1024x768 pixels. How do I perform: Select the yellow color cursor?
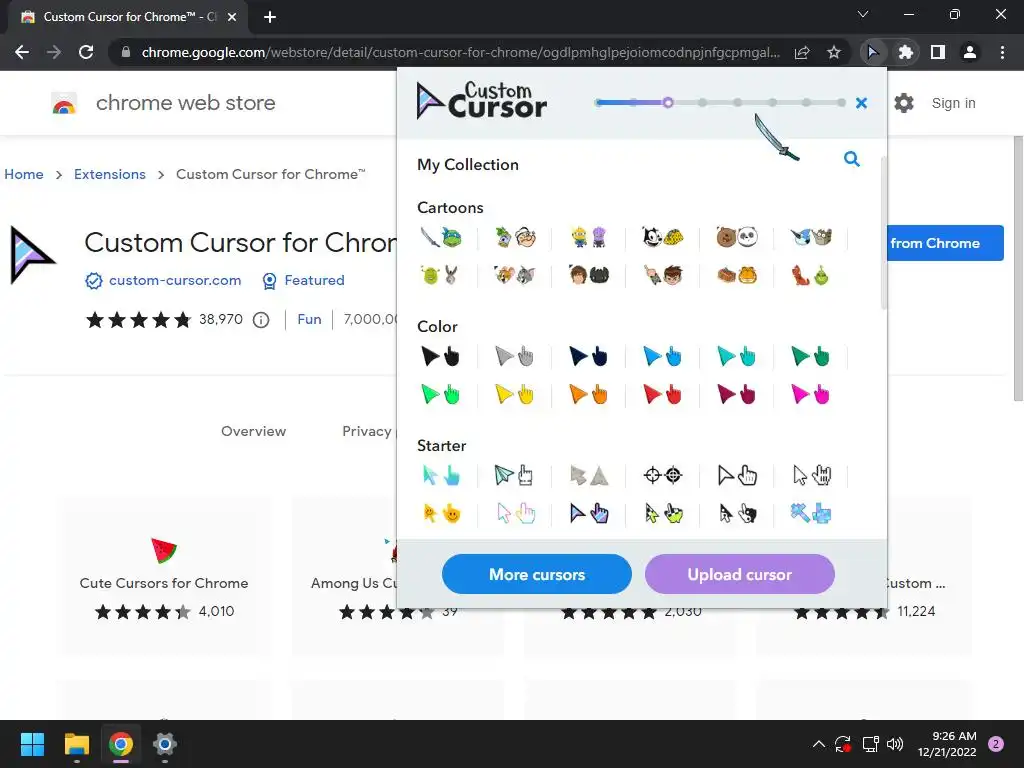coord(515,394)
